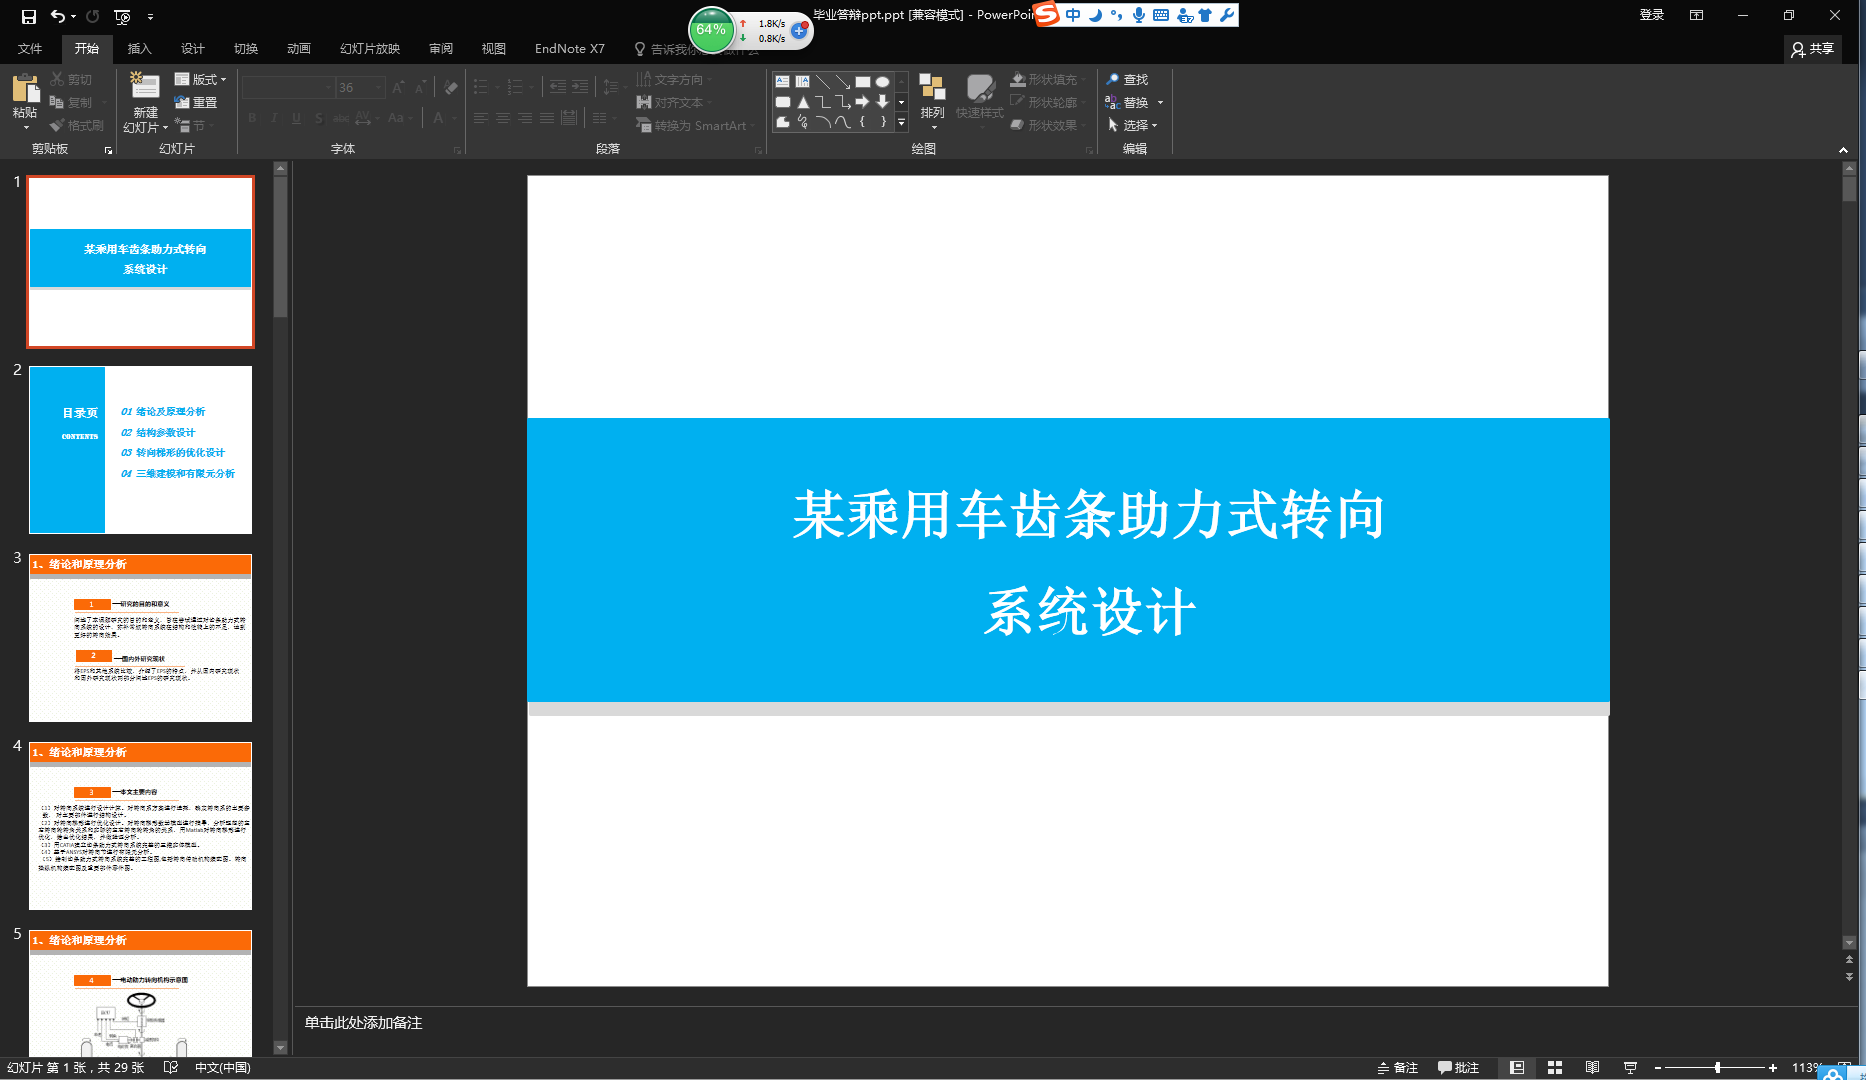Open the 选择 select dropdown
This screenshot has height=1080, width=1866.
[1133, 125]
